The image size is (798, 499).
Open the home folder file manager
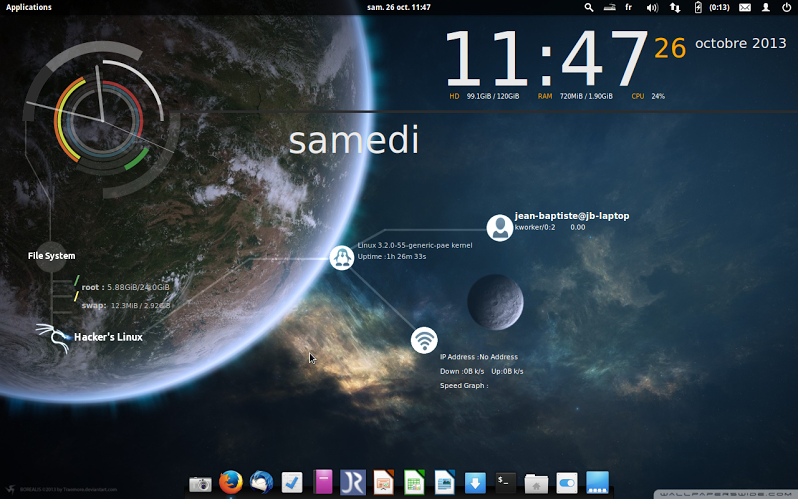(x=536, y=484)
